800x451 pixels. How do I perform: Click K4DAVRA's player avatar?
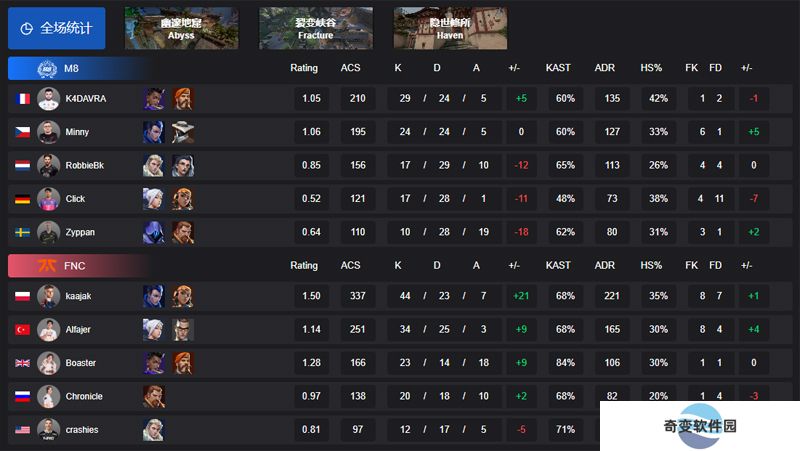(48, 98)
